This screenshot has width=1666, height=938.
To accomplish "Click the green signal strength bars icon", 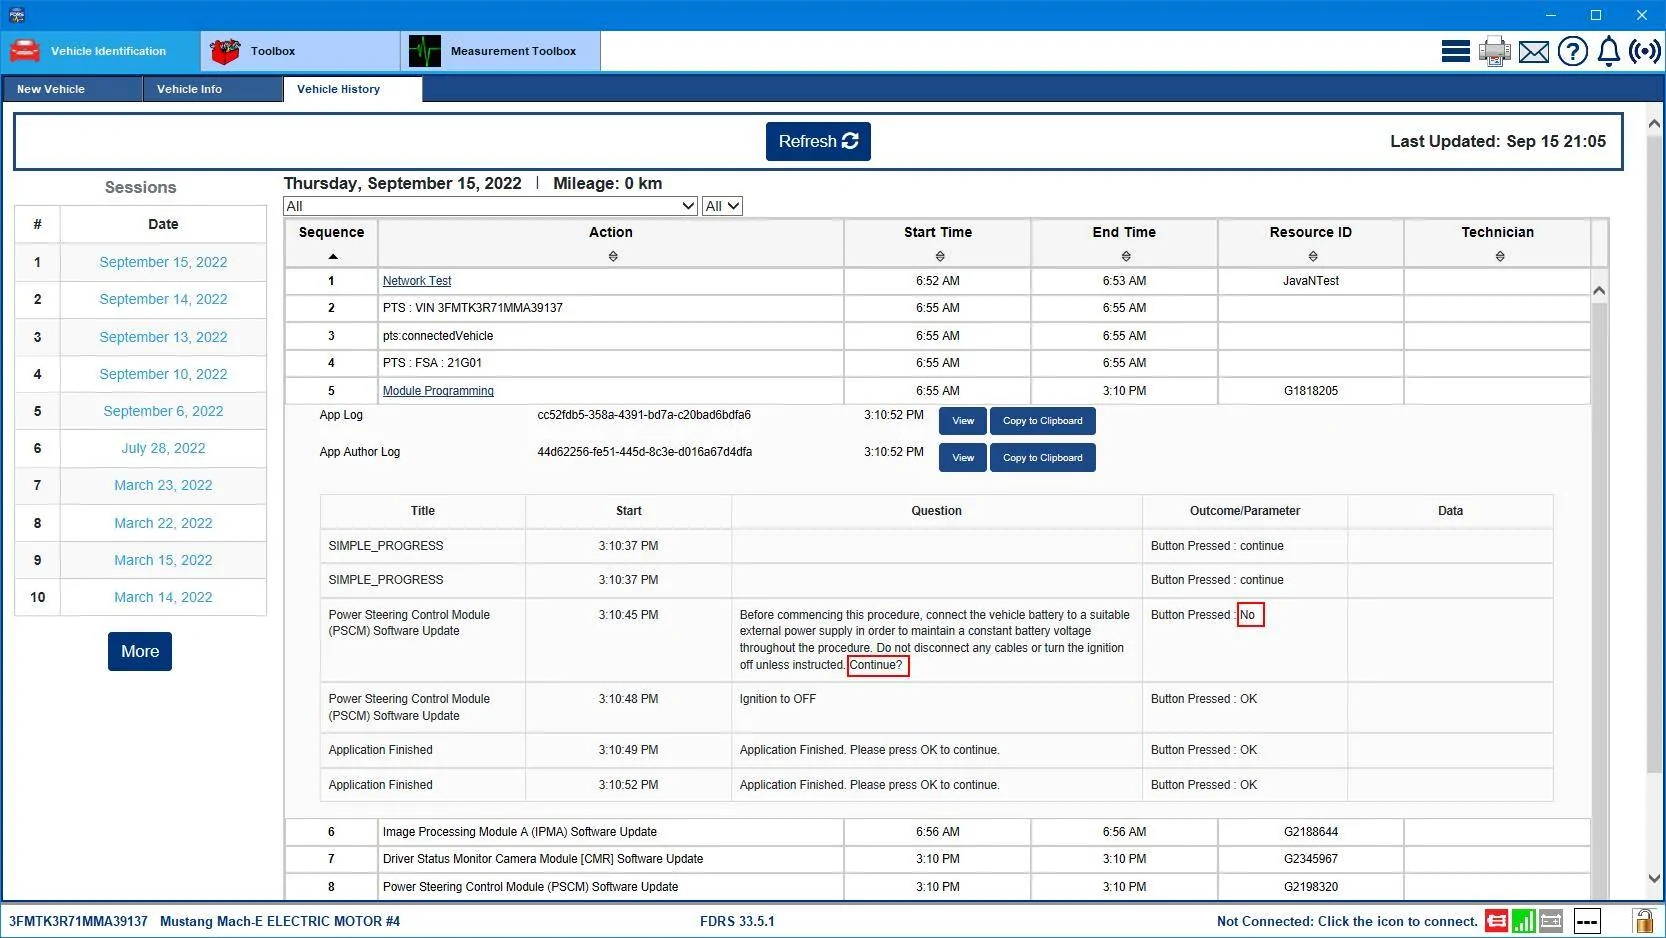I will (1523, 921).
